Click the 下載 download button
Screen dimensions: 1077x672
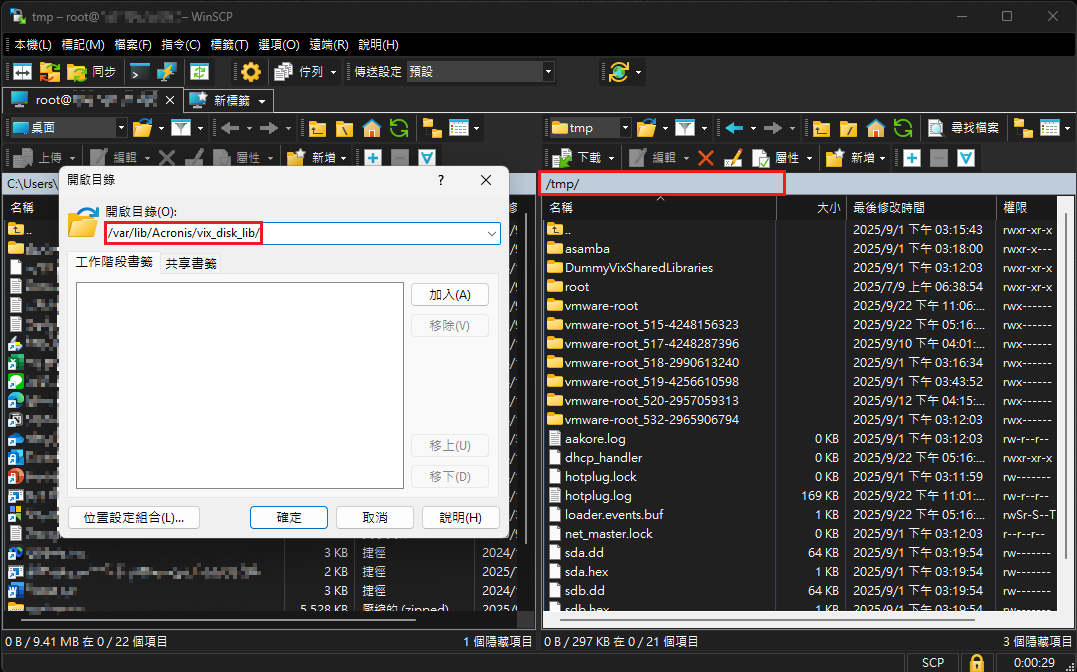tap(578, 158)
